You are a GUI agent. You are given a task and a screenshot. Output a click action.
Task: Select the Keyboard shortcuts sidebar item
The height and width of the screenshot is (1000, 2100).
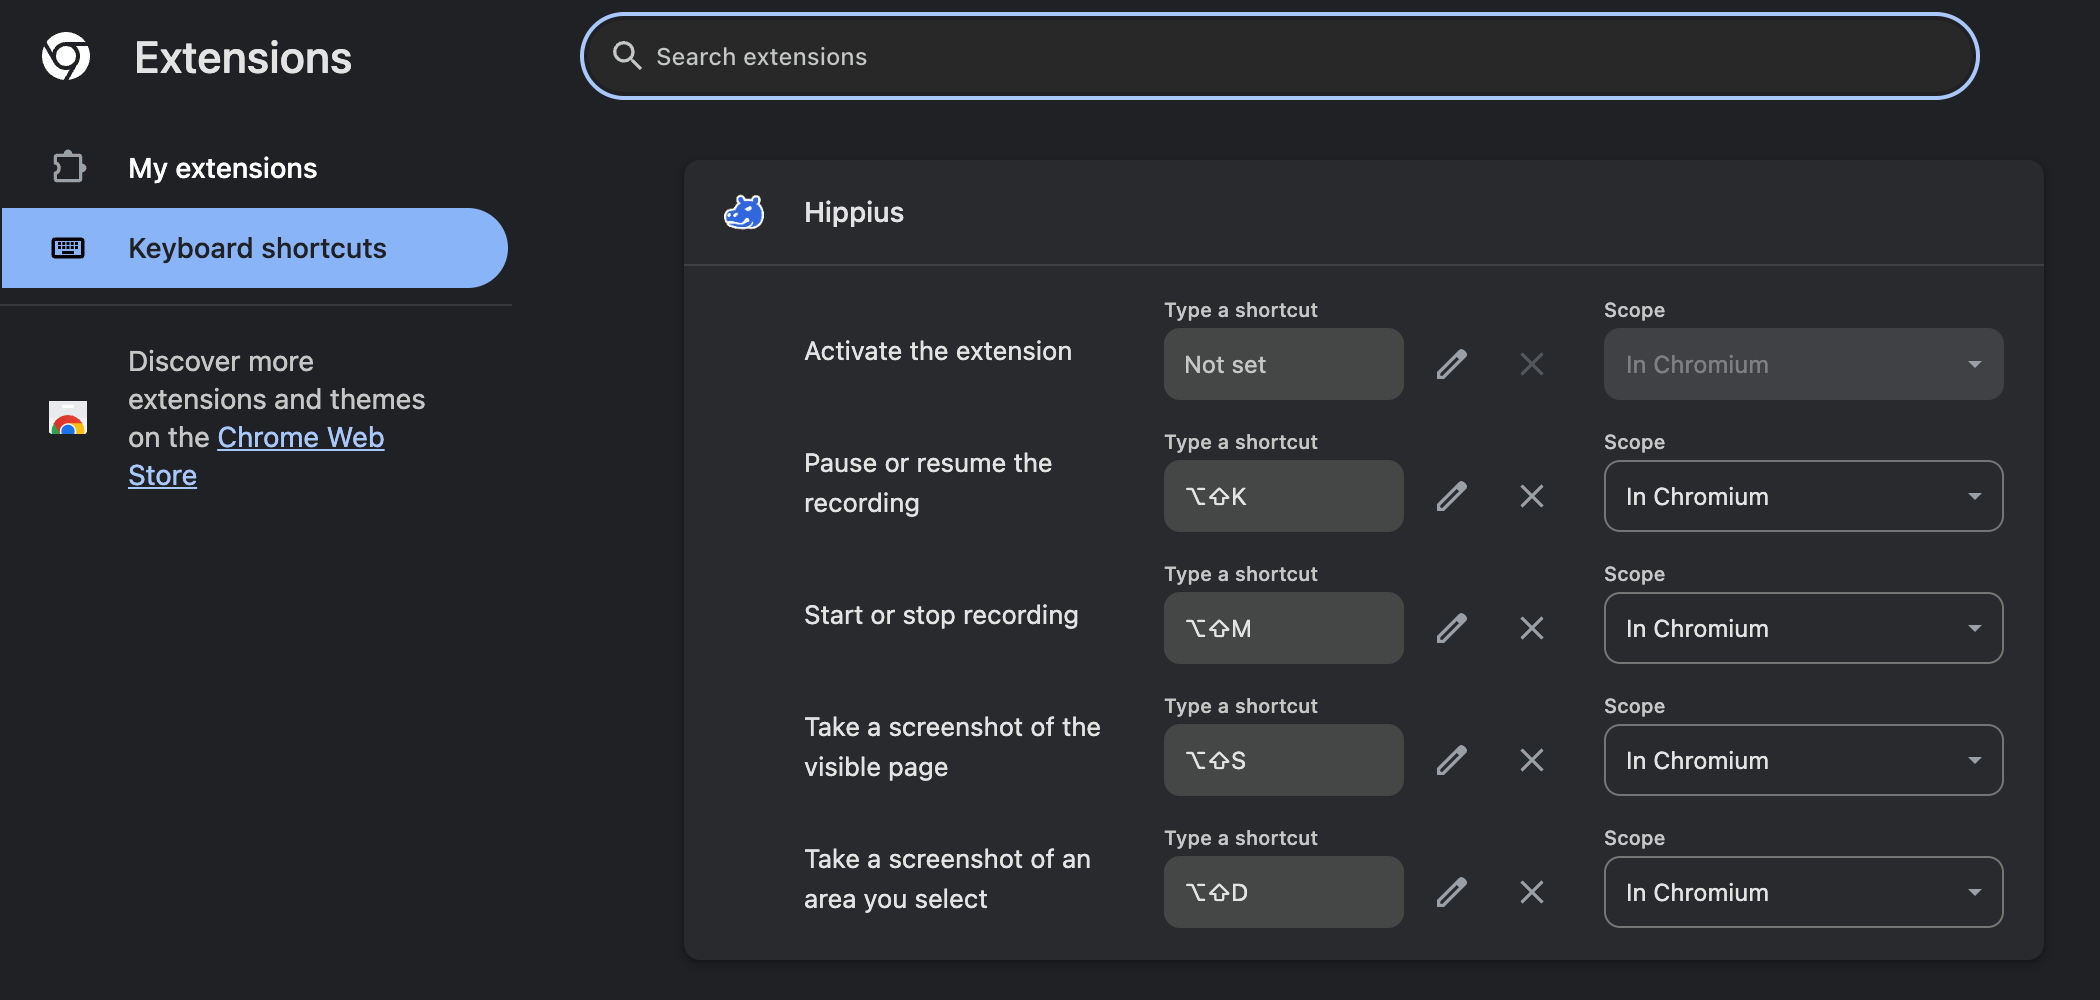click(254, 248)
